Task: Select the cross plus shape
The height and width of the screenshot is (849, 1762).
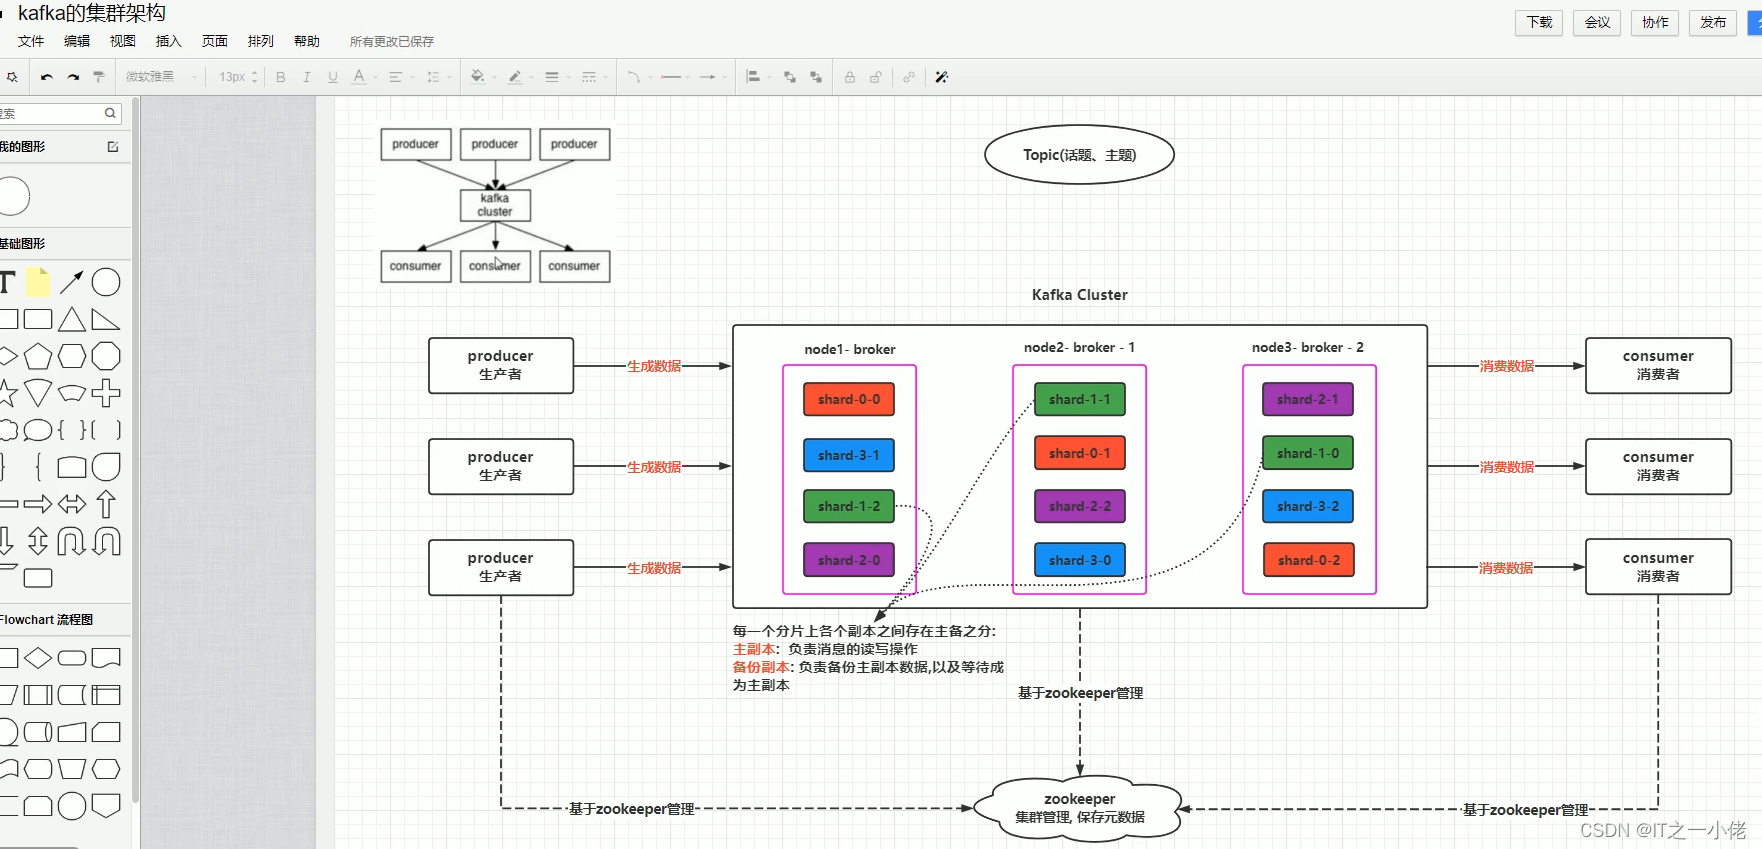Action: [x=106, y=393]
